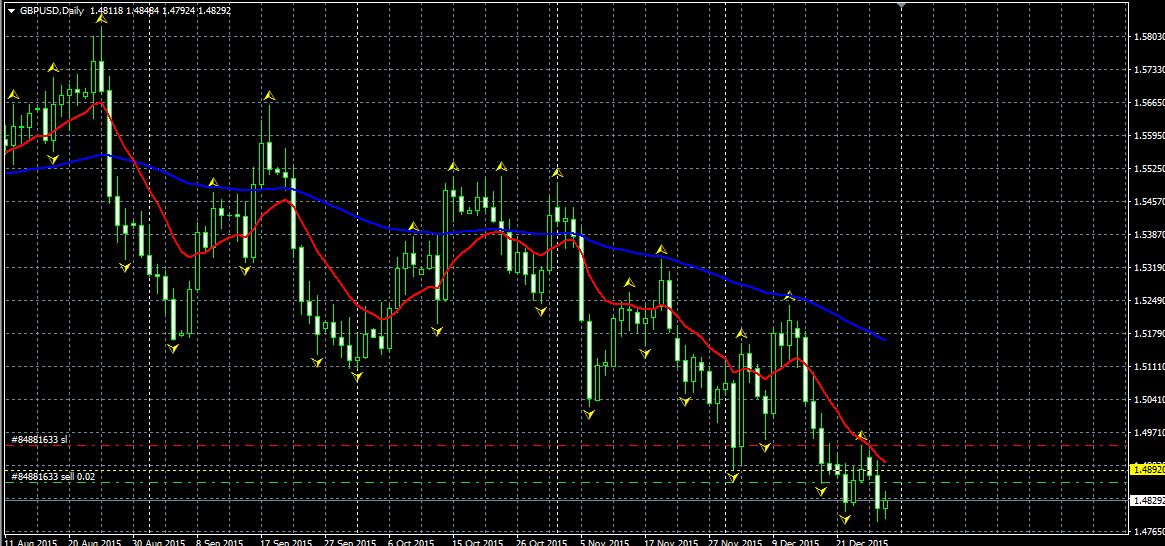Select the #84881633 sl stop loss label
1165x546 pixels.
coord(39,440)
